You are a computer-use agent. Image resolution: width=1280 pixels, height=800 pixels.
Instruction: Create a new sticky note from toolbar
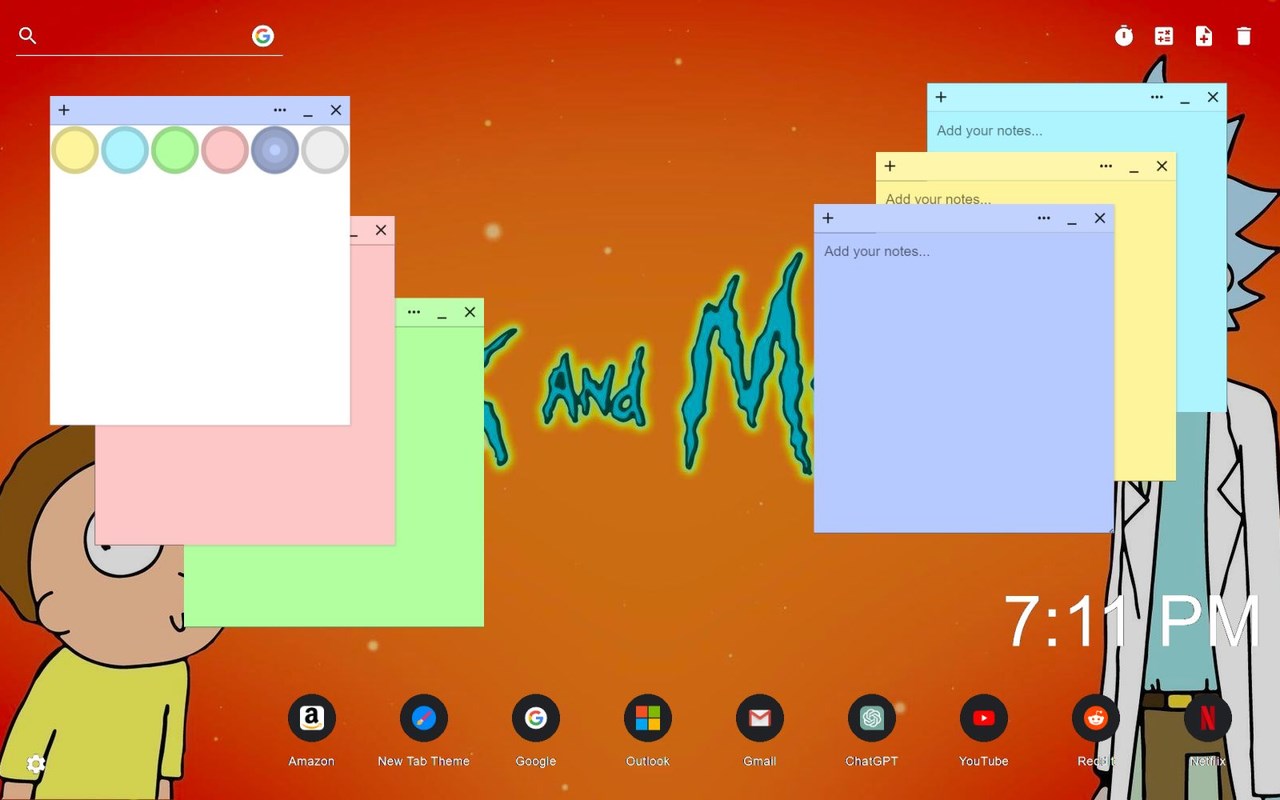[x=1204, y=36]
